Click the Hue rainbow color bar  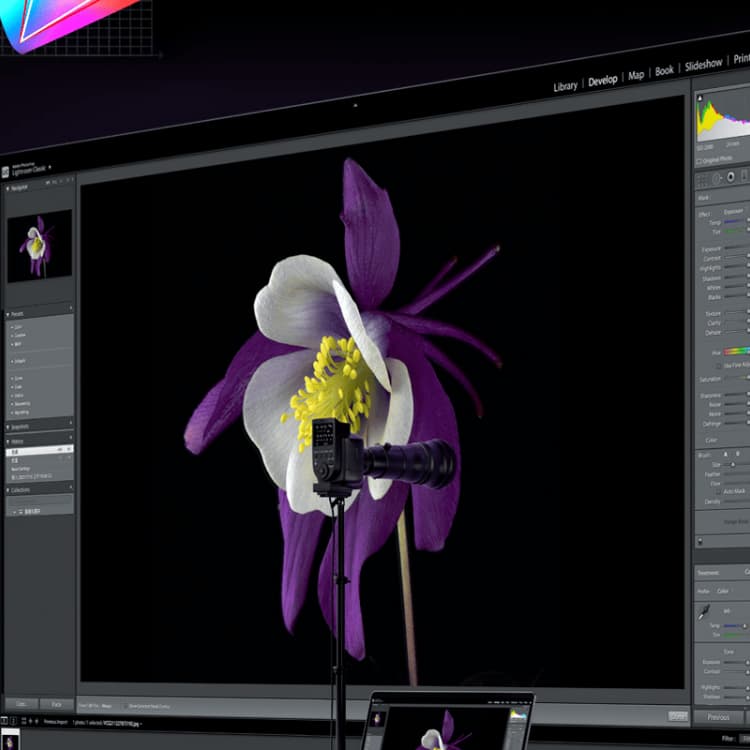(x=737, y=351)
